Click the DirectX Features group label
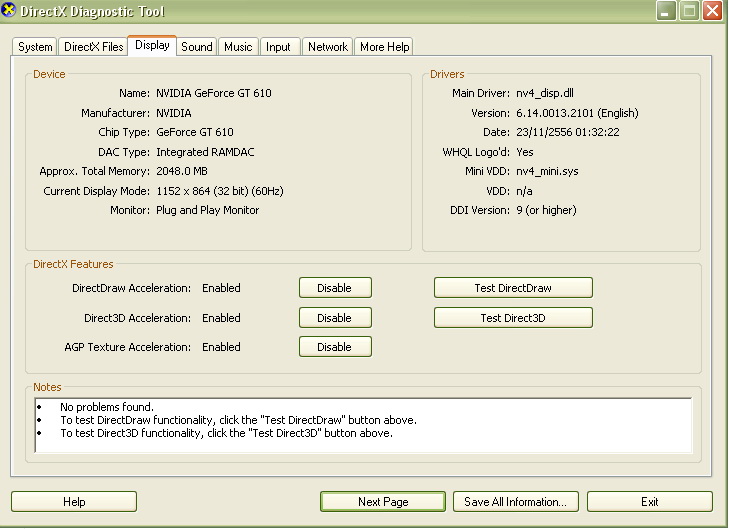The height and width of the screenshot is (529, 729). [x=73, y=264]
